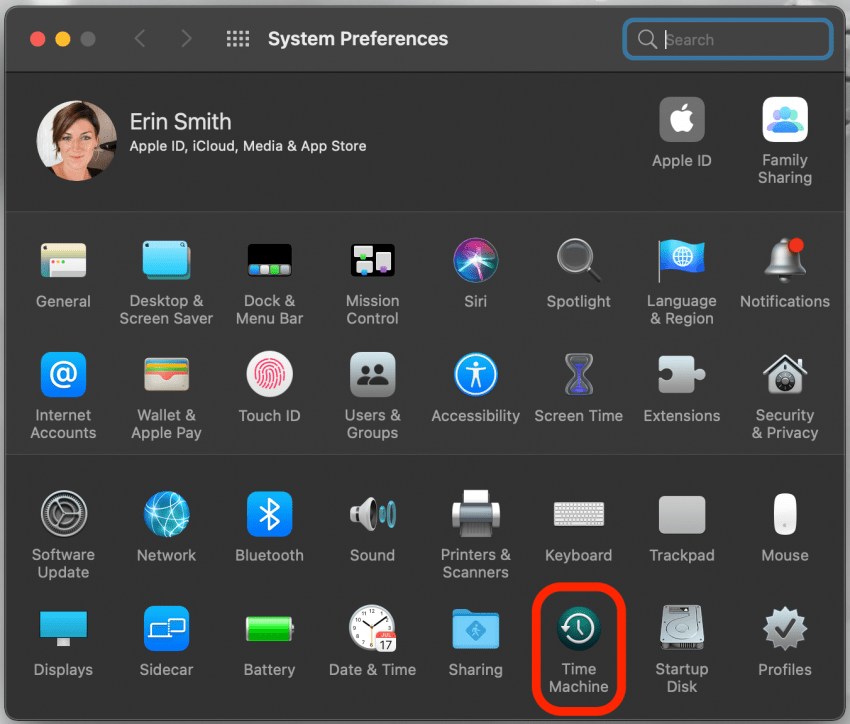
Task: Open the Siri preference pane
Action: point(475,260)
